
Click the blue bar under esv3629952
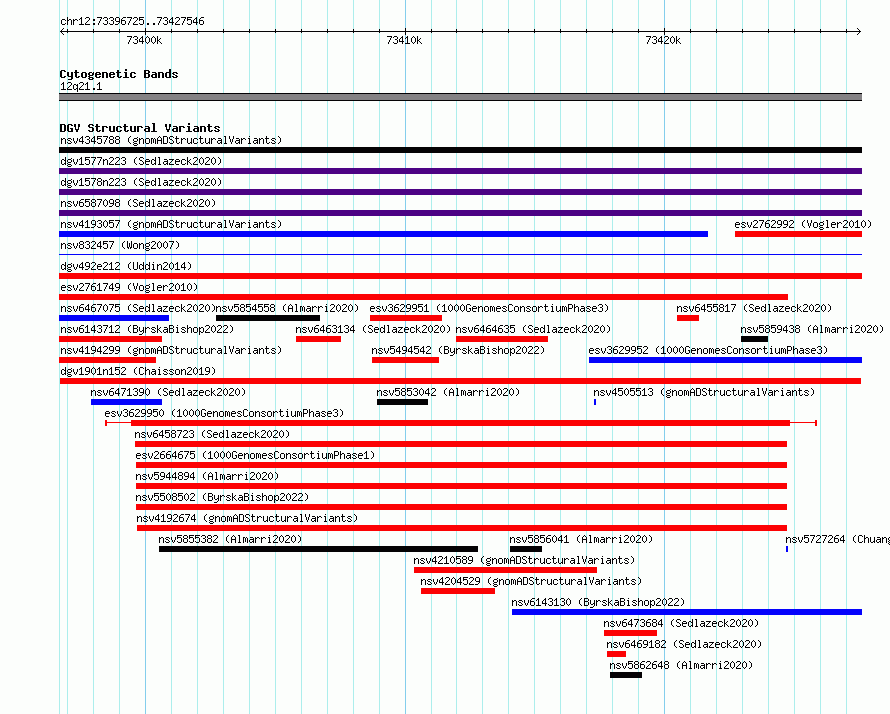[725, 360]
